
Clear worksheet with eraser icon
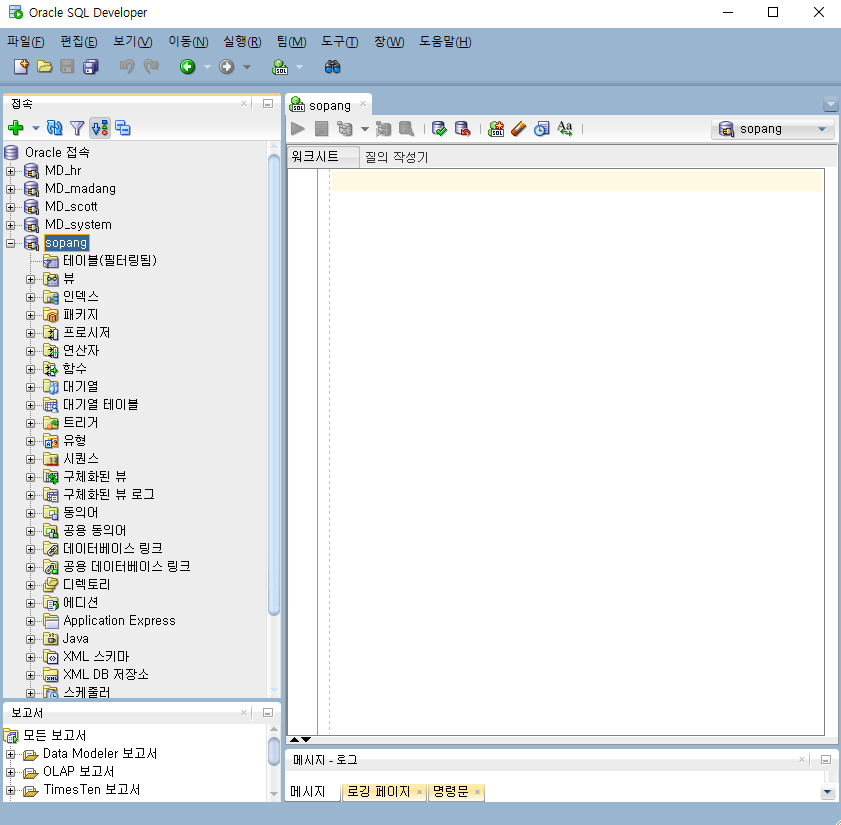click(x=519, y=129)
